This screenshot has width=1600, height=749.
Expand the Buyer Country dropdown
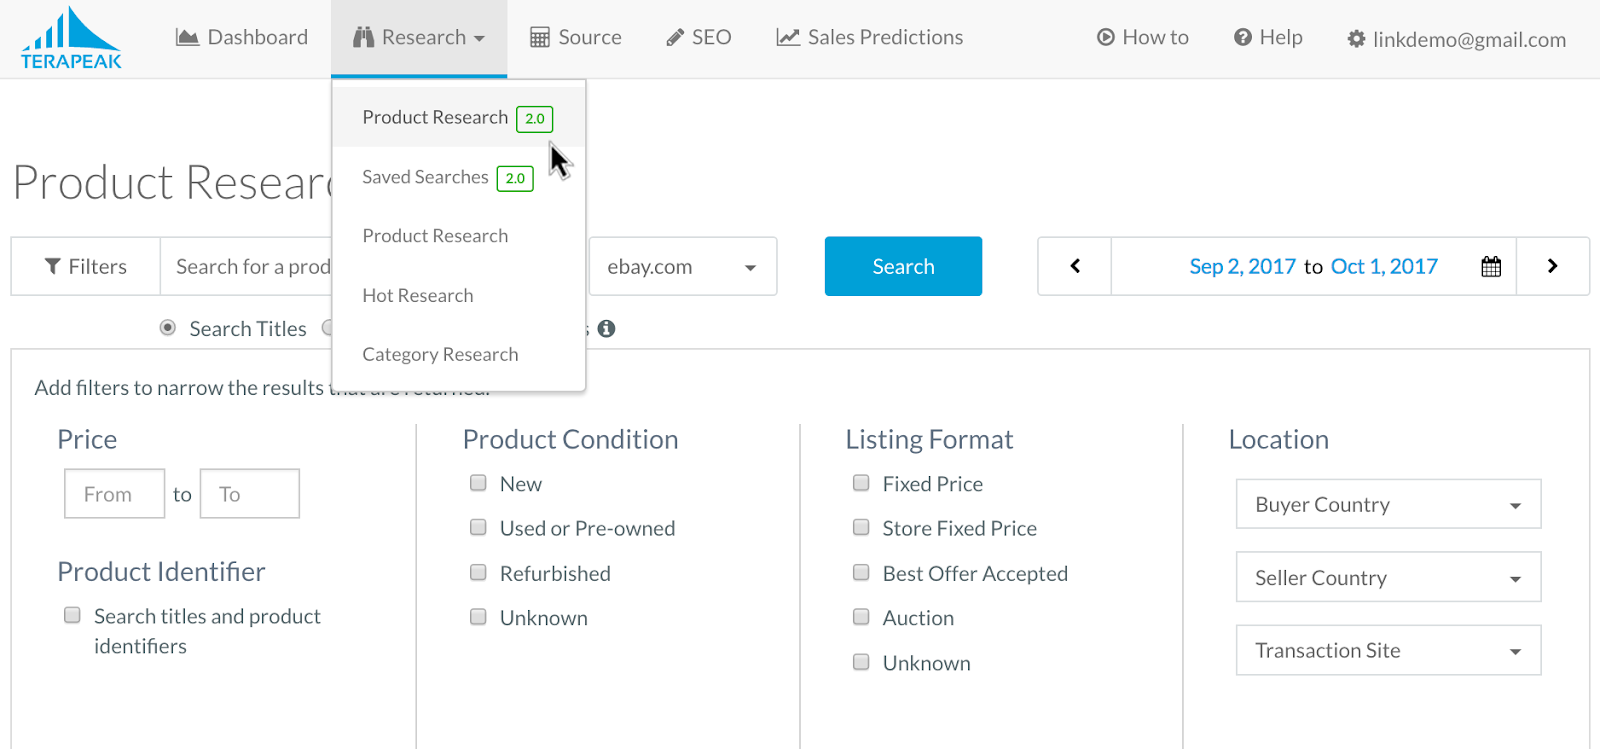tap(1388, 505)
